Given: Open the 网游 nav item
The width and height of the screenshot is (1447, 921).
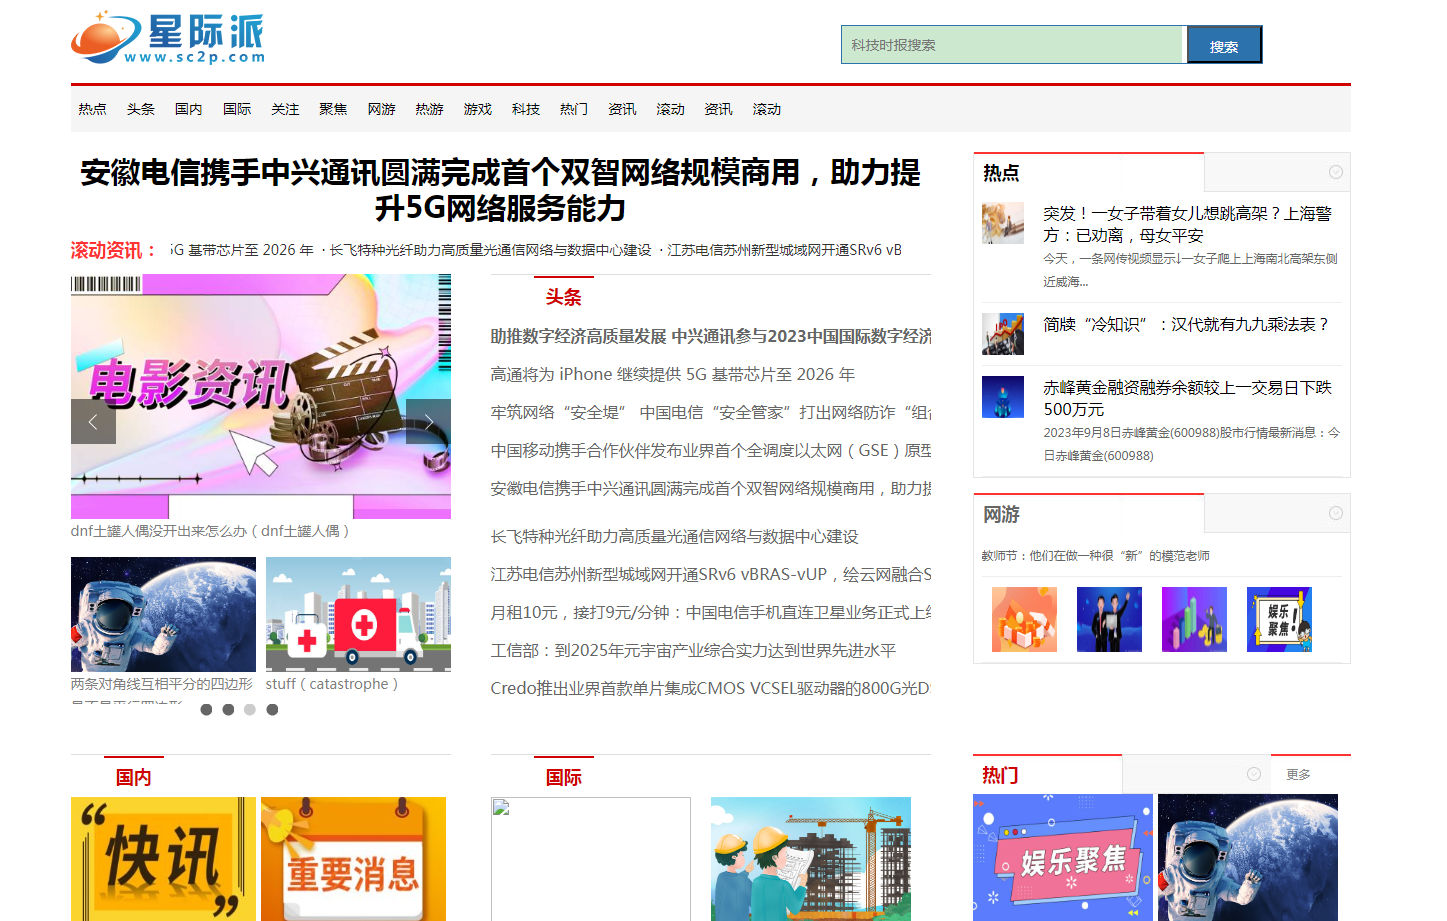Looking at the screenshot, I should point(381,109).
